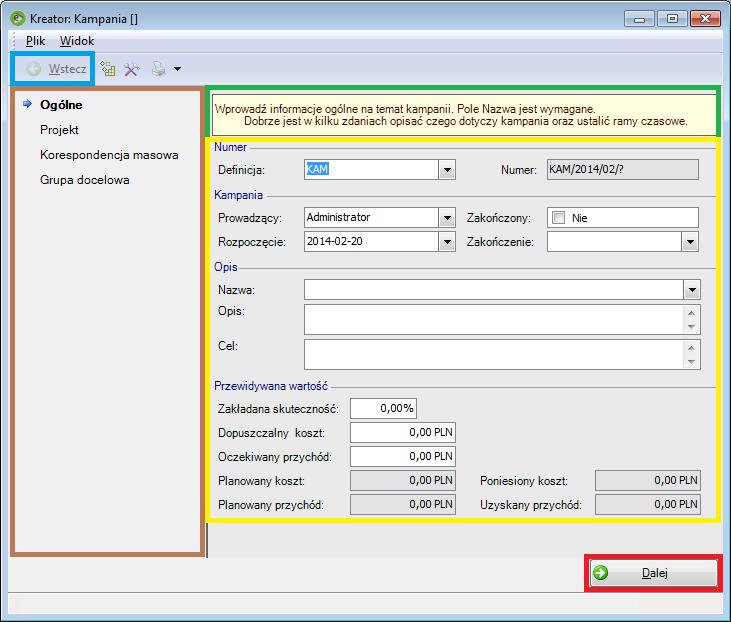Screen dimensions: 731x622
Task: Expand the Prowadzący dropdown arrow
Action: click(x=447, y=218)
